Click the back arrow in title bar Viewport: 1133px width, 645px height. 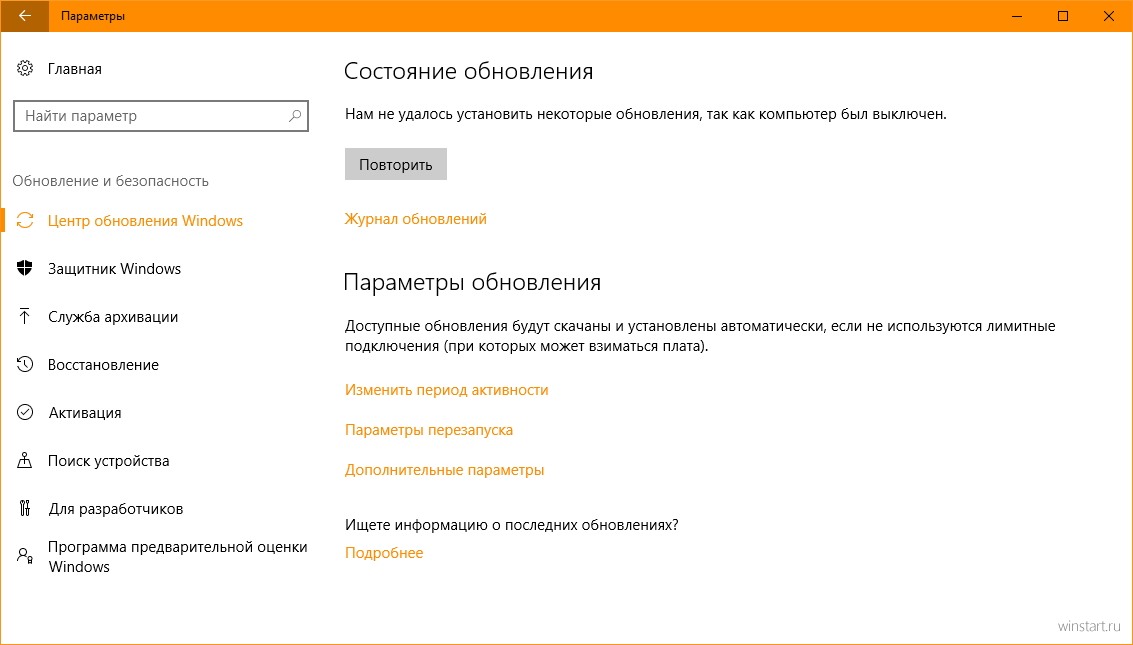tap(25, 16)
